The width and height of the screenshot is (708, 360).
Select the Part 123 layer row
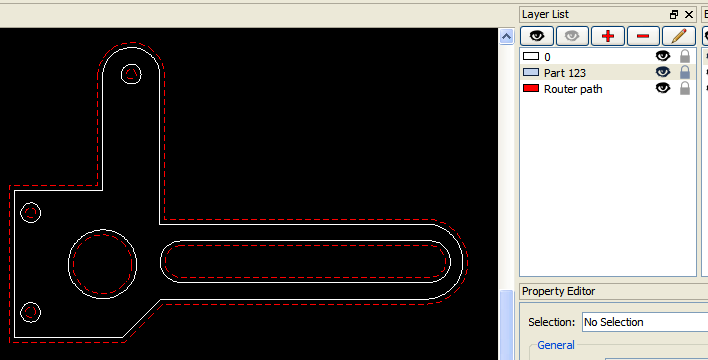608,72
